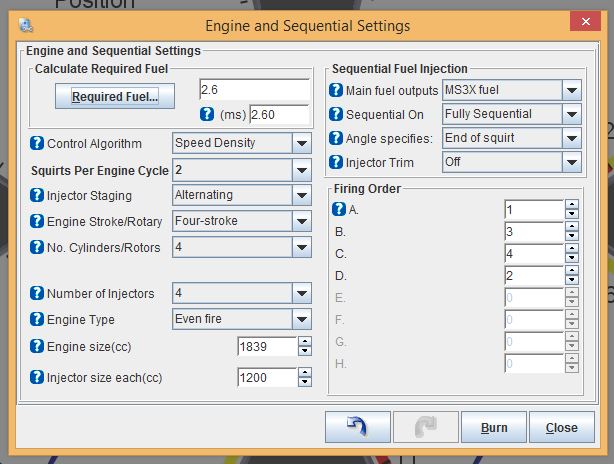
Task: Expand the Number of Injectors dropdown
Action: (x=302, y=293)
